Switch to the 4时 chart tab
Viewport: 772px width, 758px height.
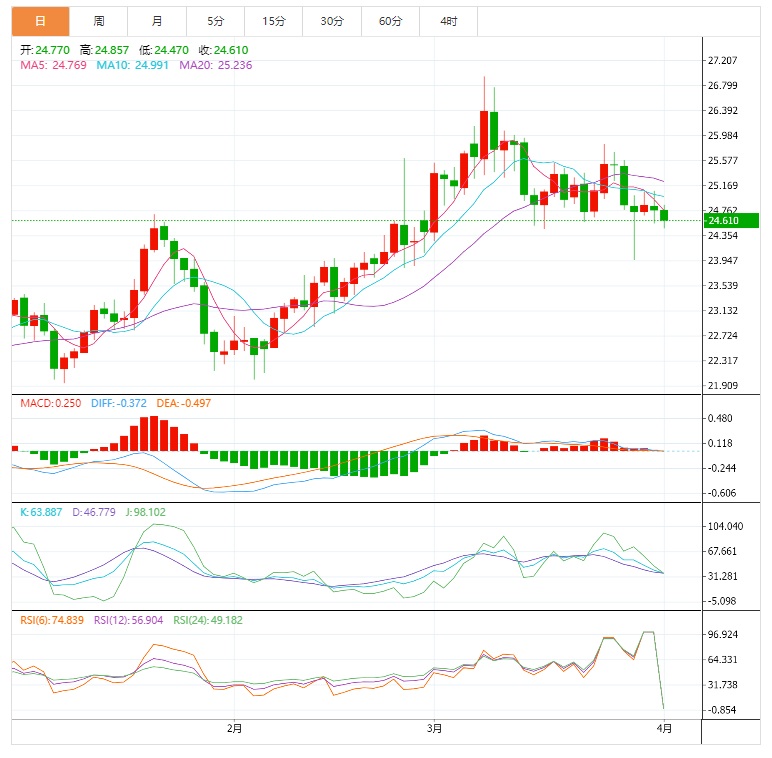[x=449, y=21]
